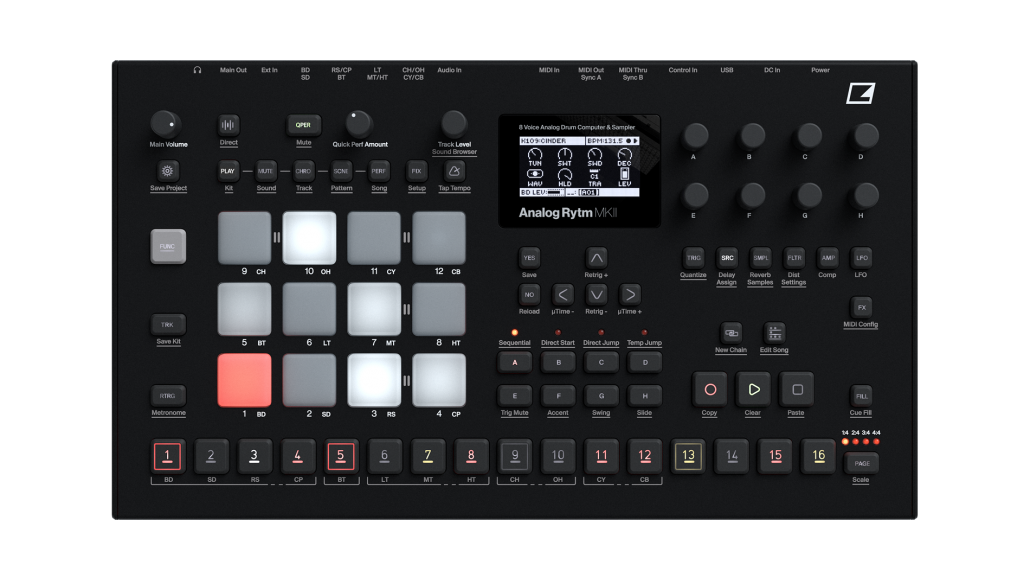Open FX key for MIDI Config
The width and height of the screenshot is (1030, 579).
click(x=860, y=307)
